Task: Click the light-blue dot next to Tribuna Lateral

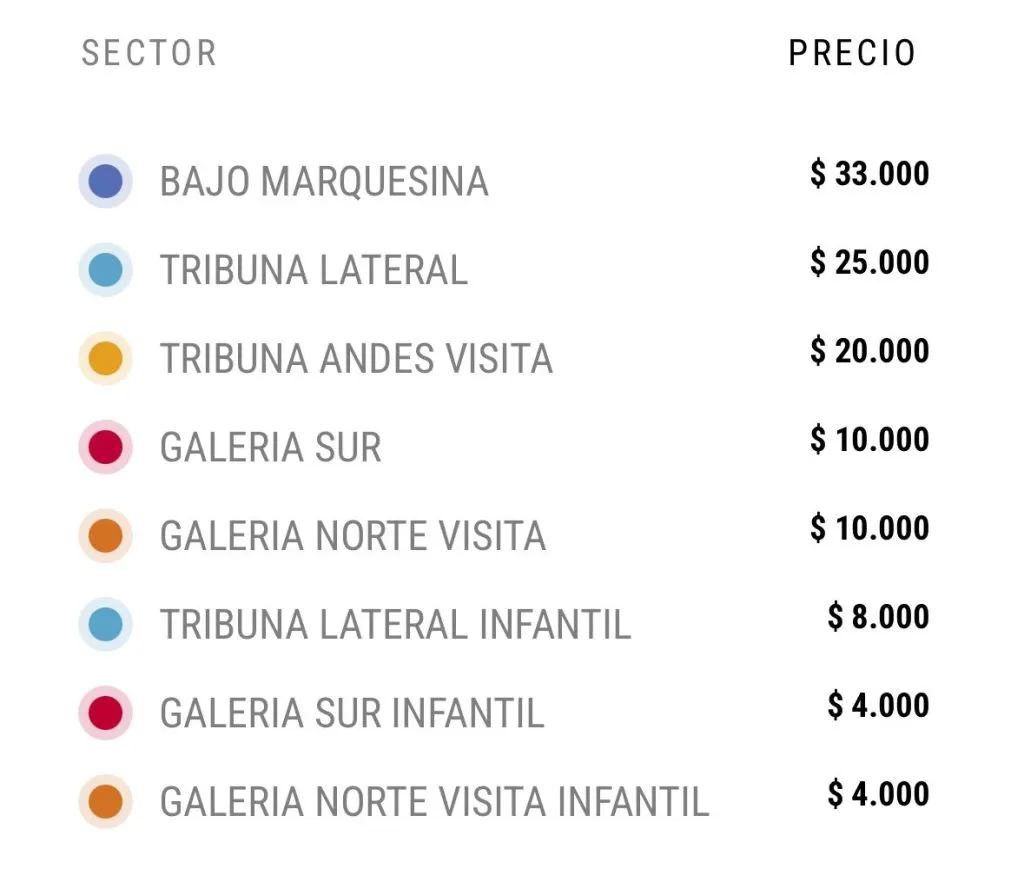Action: 105,270
